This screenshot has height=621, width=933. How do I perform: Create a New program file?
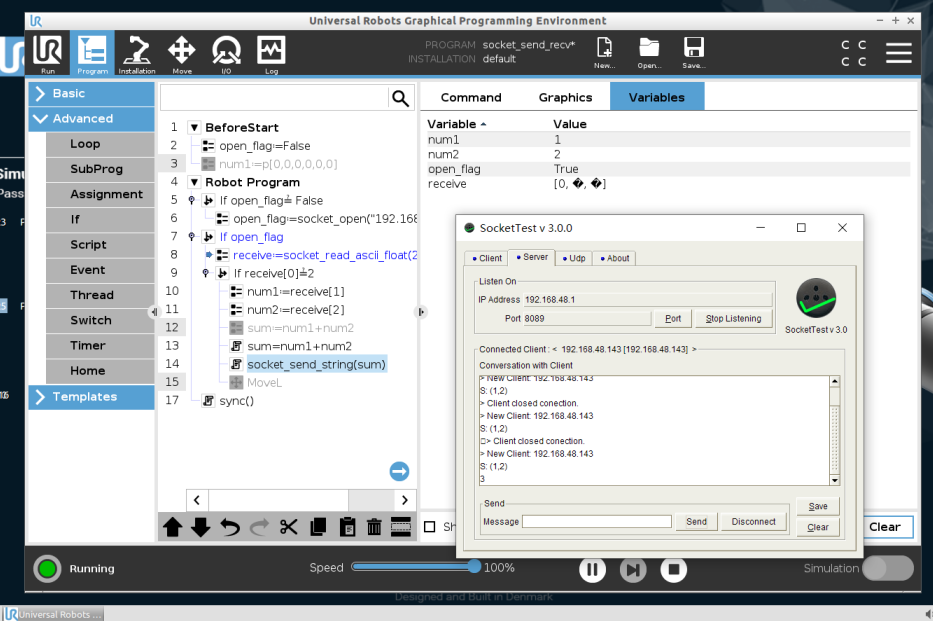(x=605, y=52)
